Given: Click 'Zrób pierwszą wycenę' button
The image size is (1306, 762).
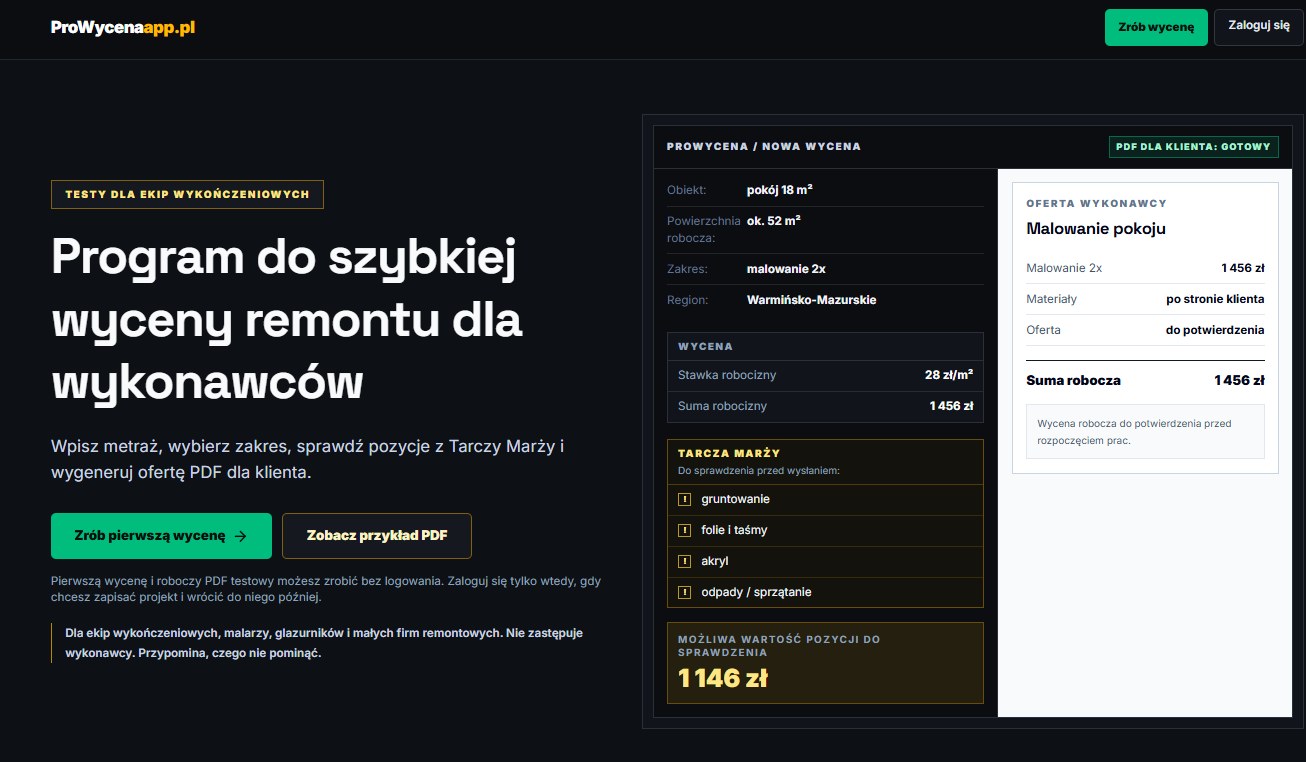Looking at the screenshot, I should (x=161, y=536).
